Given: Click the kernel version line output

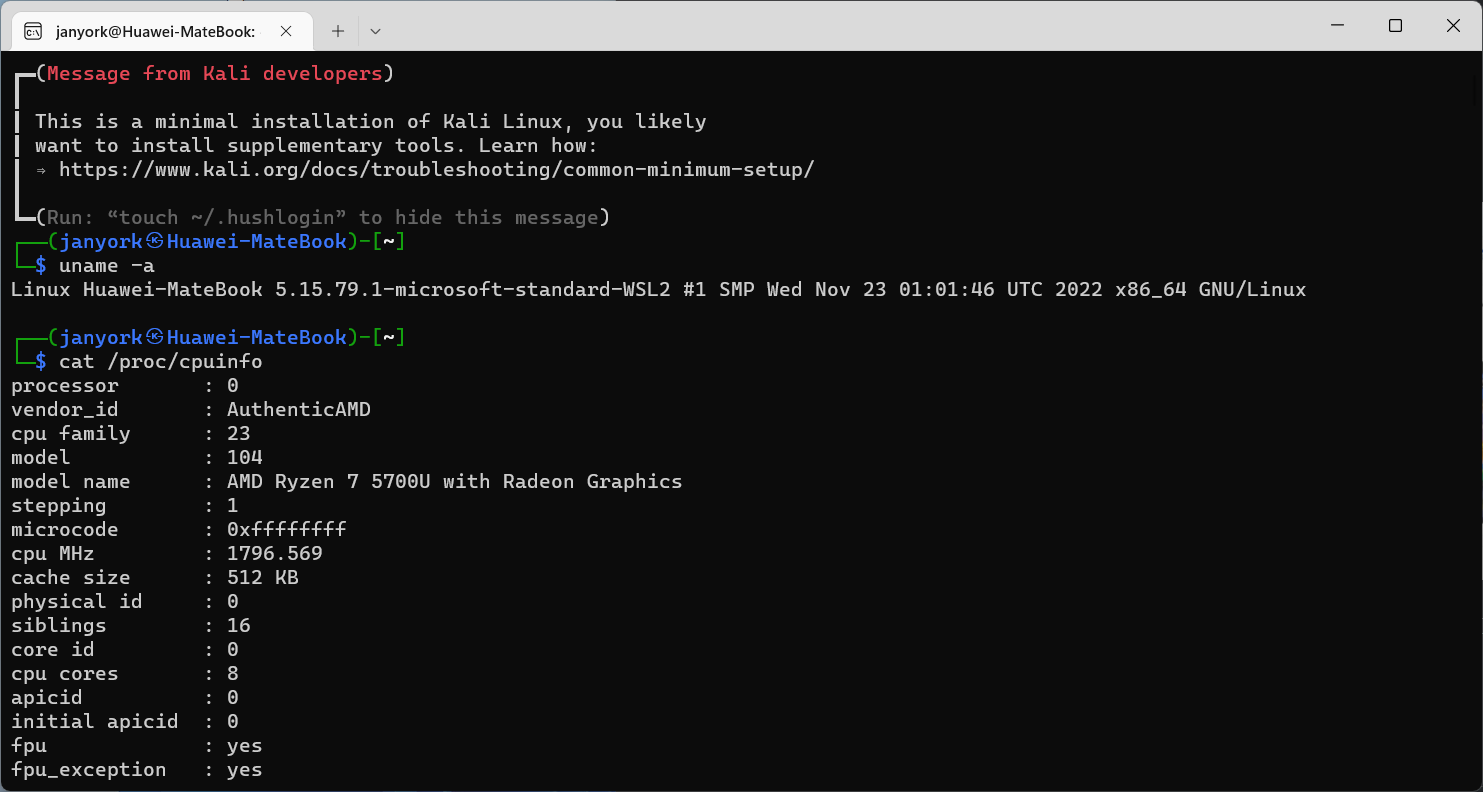Looking at the screenshot, I should point(659,290).
